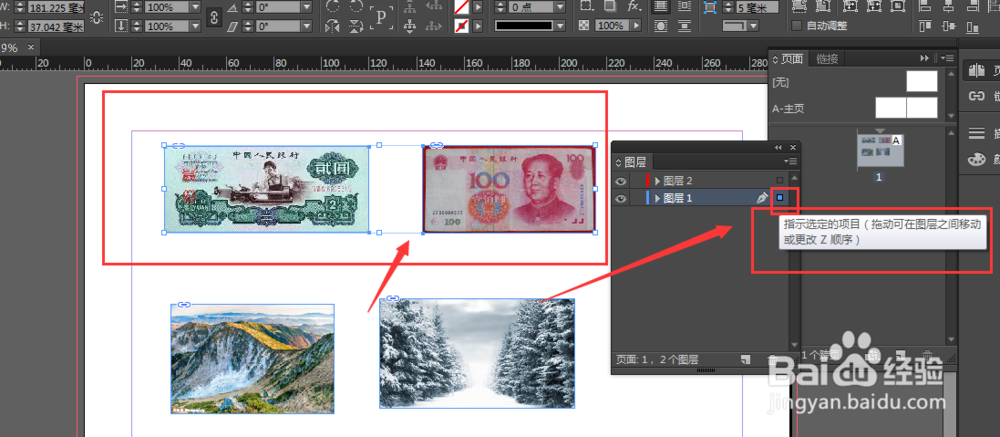Click selection indicator square on 图层 2
Screen dimensions: 1000x437
click(x=780, y=181)
